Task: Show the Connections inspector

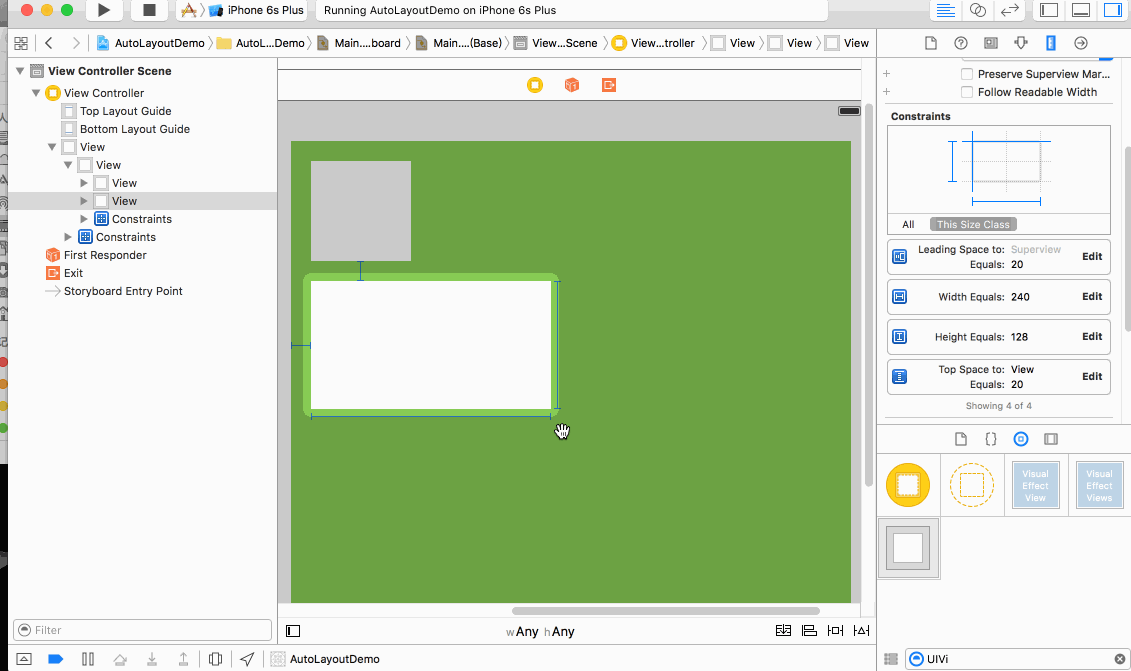Action: coord(1080,43)
